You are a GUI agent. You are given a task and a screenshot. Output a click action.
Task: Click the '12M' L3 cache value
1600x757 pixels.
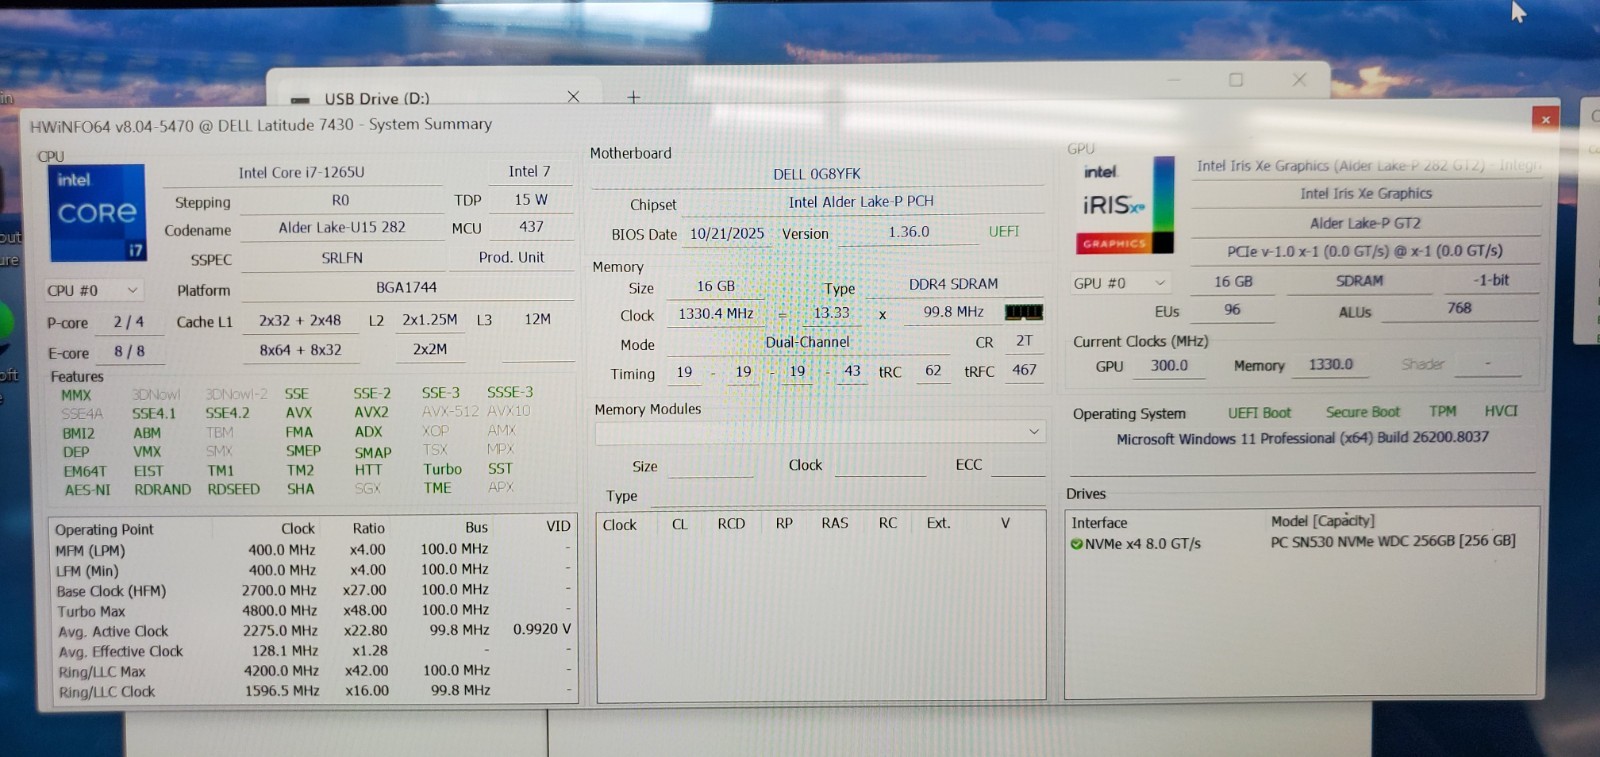[537, 319]
